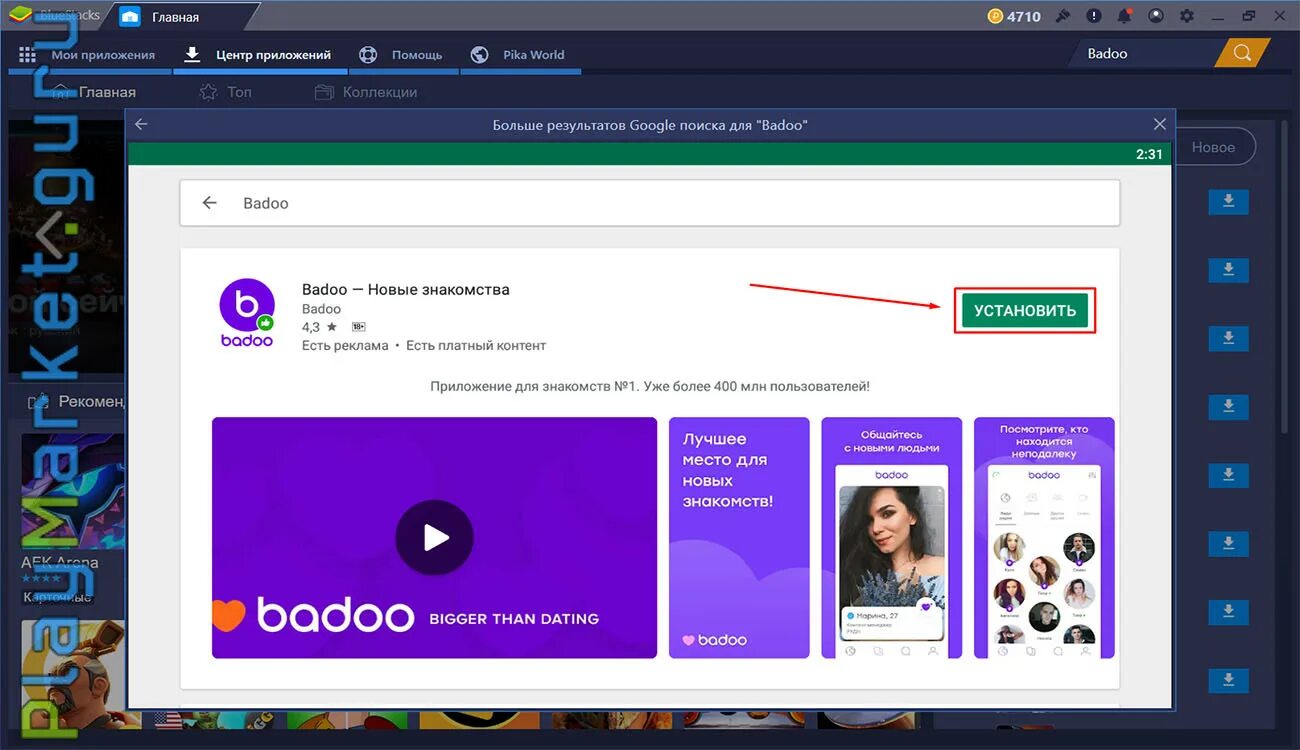Open the BlueStacks points coin balance 4710
The image size is (1300, 750).
click(1013, 16)
